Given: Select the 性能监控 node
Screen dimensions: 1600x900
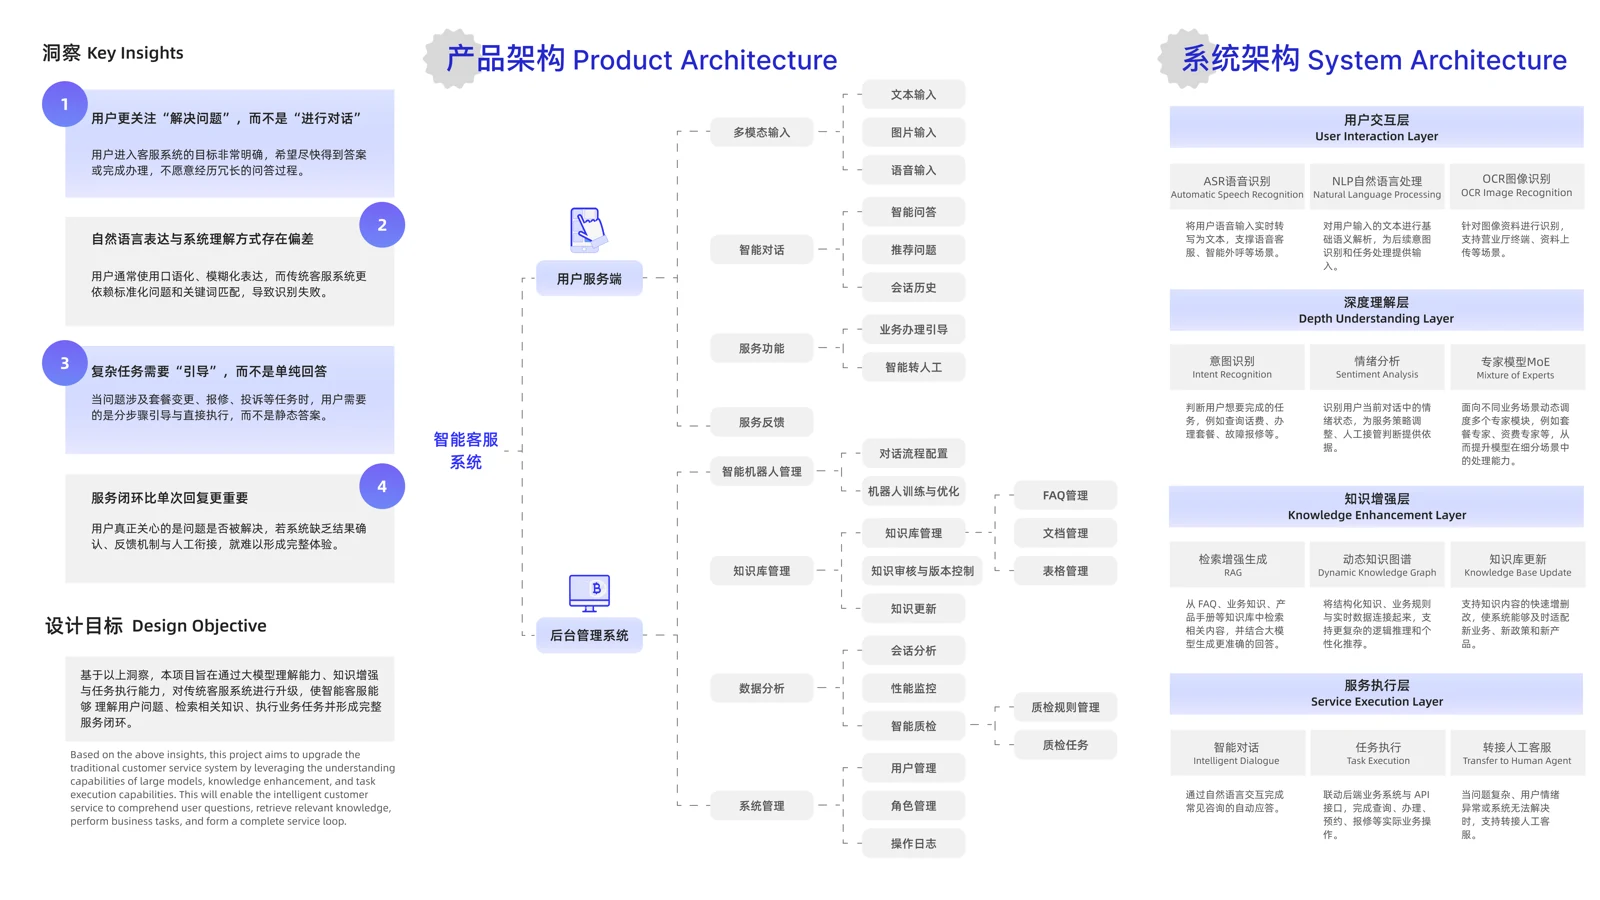Looking at the screenshot, I should click(x=913, y=688).
